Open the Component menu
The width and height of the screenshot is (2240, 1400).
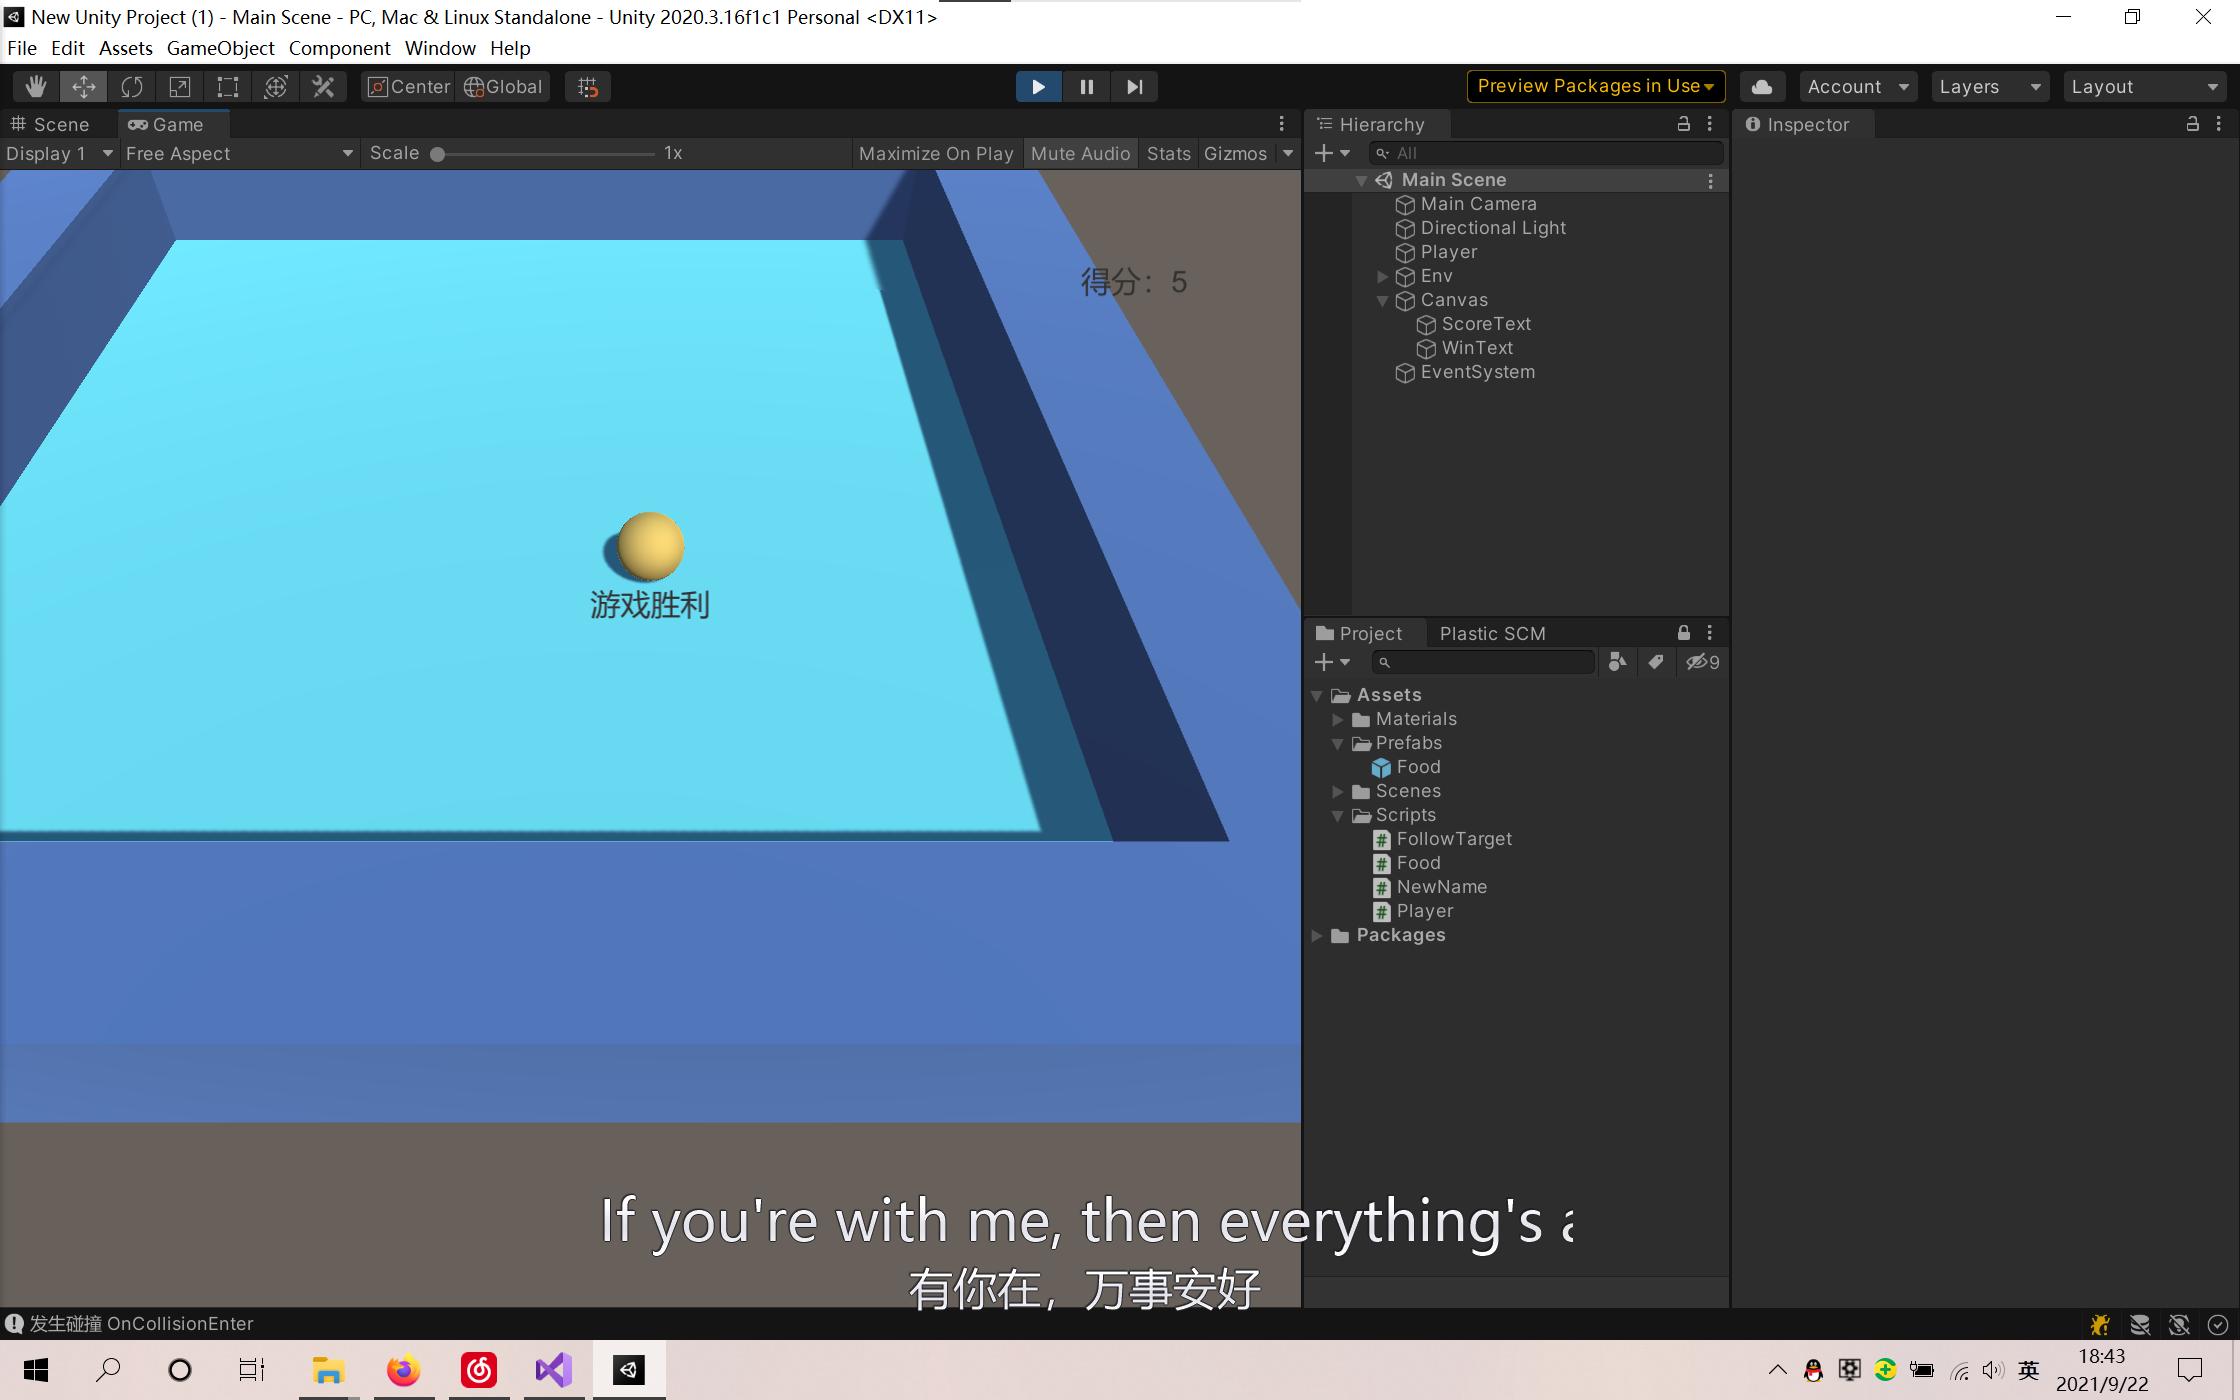339,48
